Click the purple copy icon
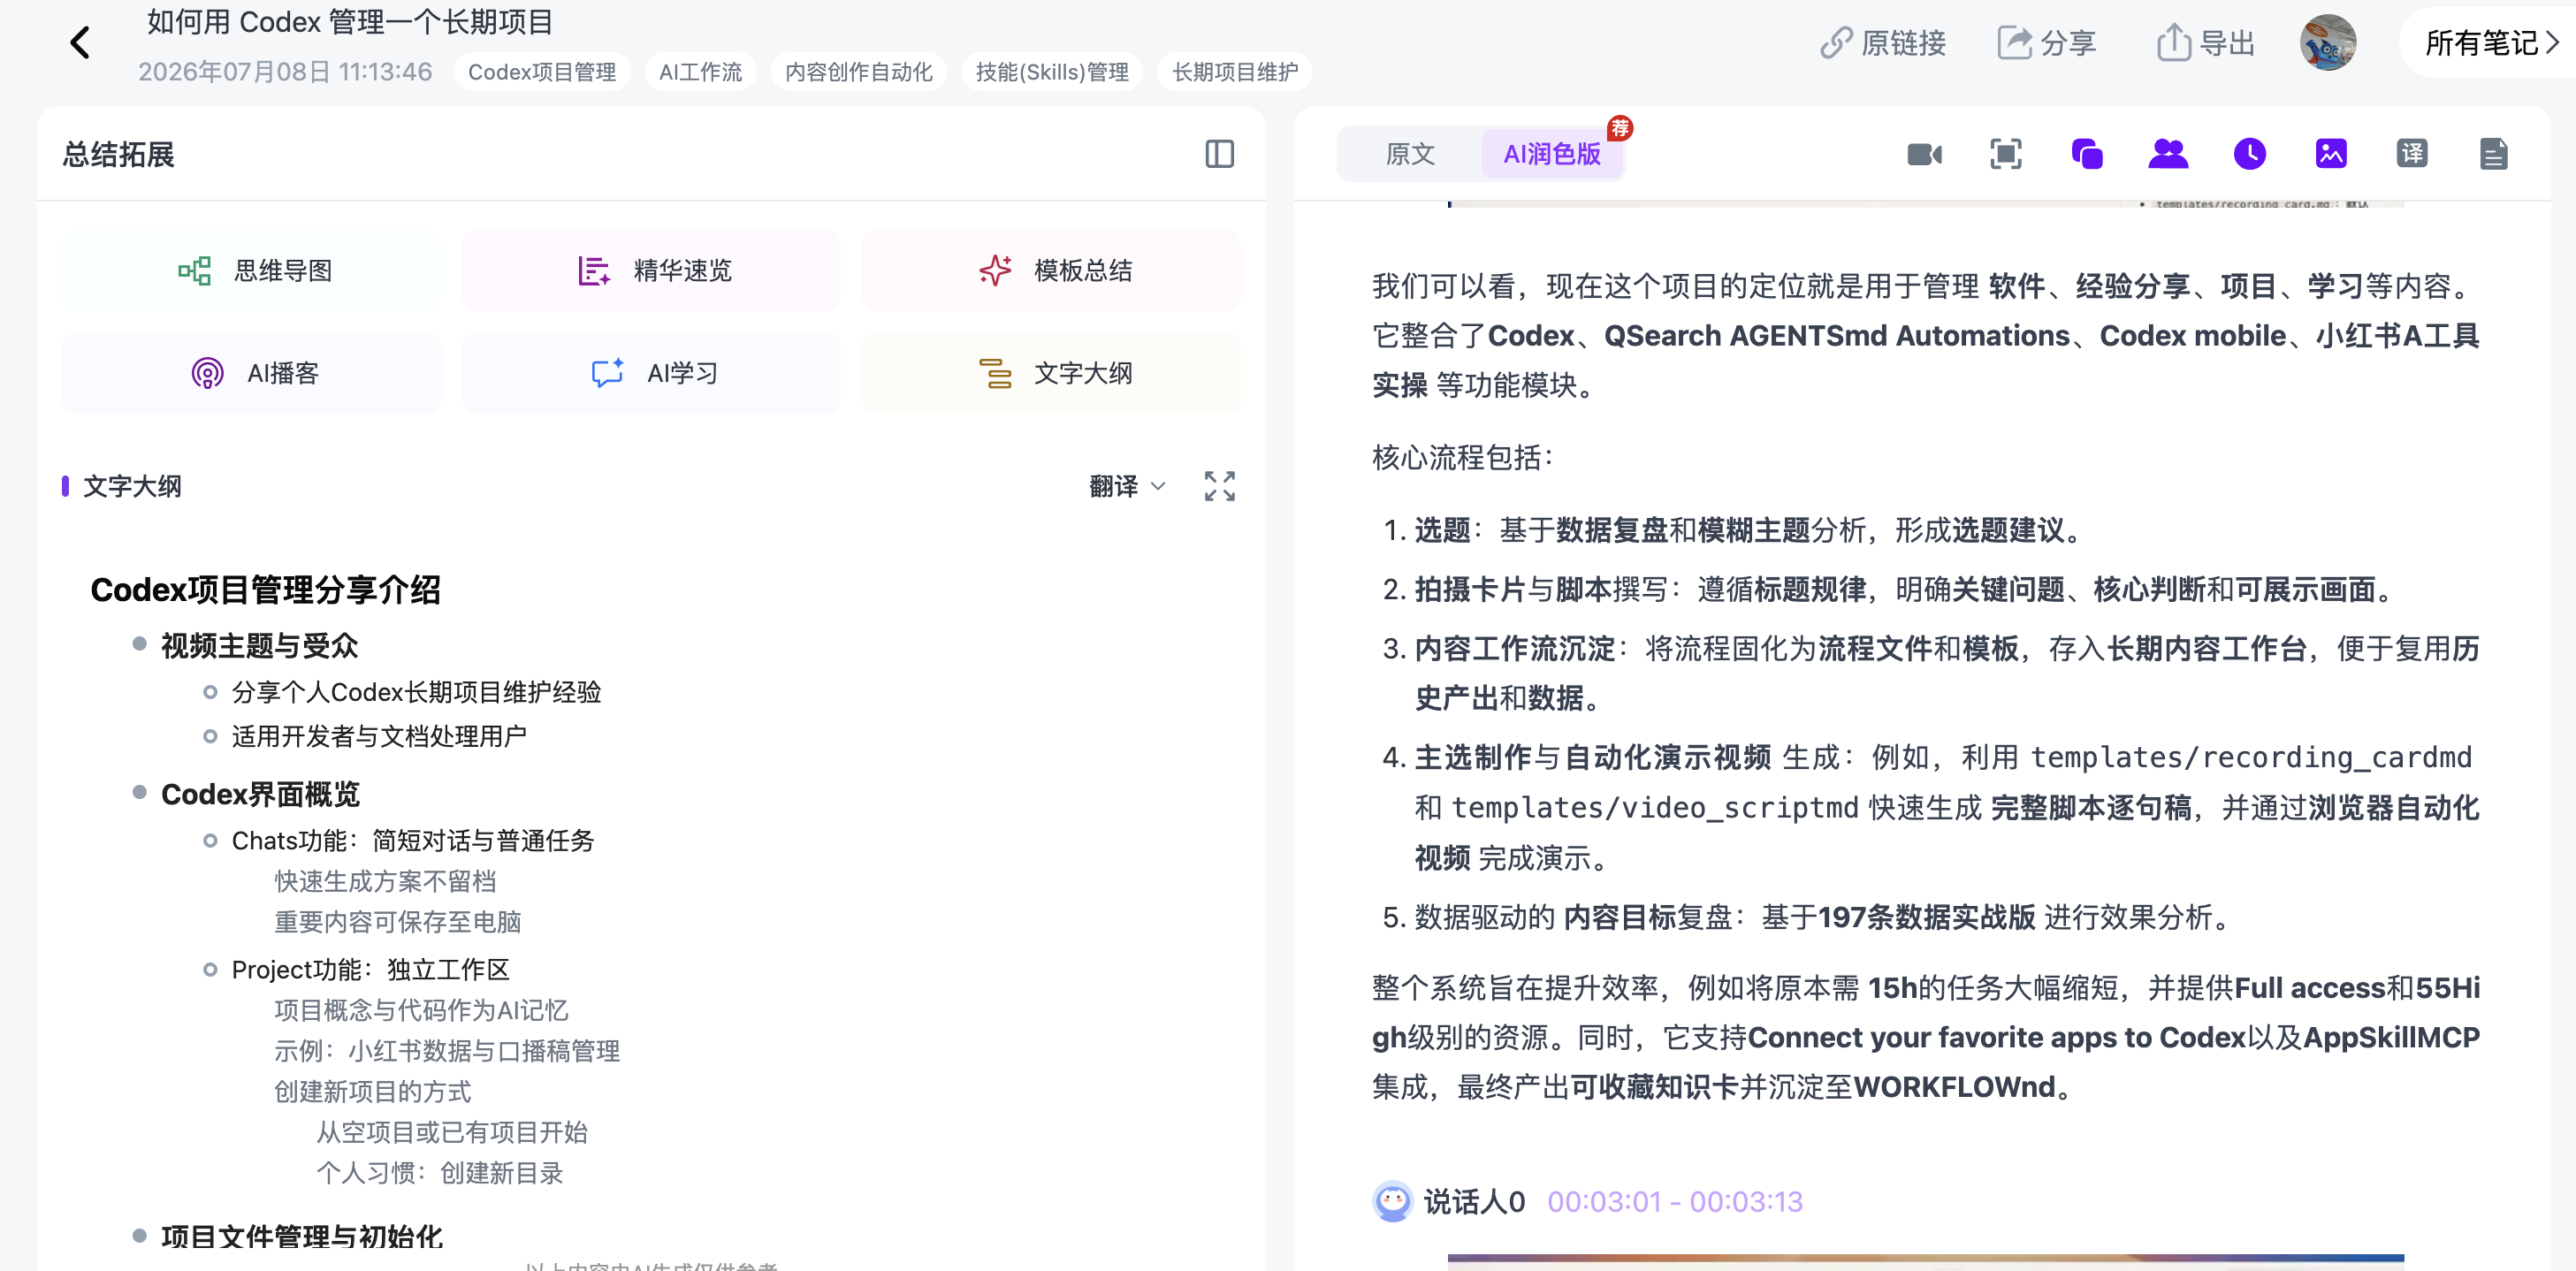Viewport: 2576px width, 1271px height. [2087, 154]
